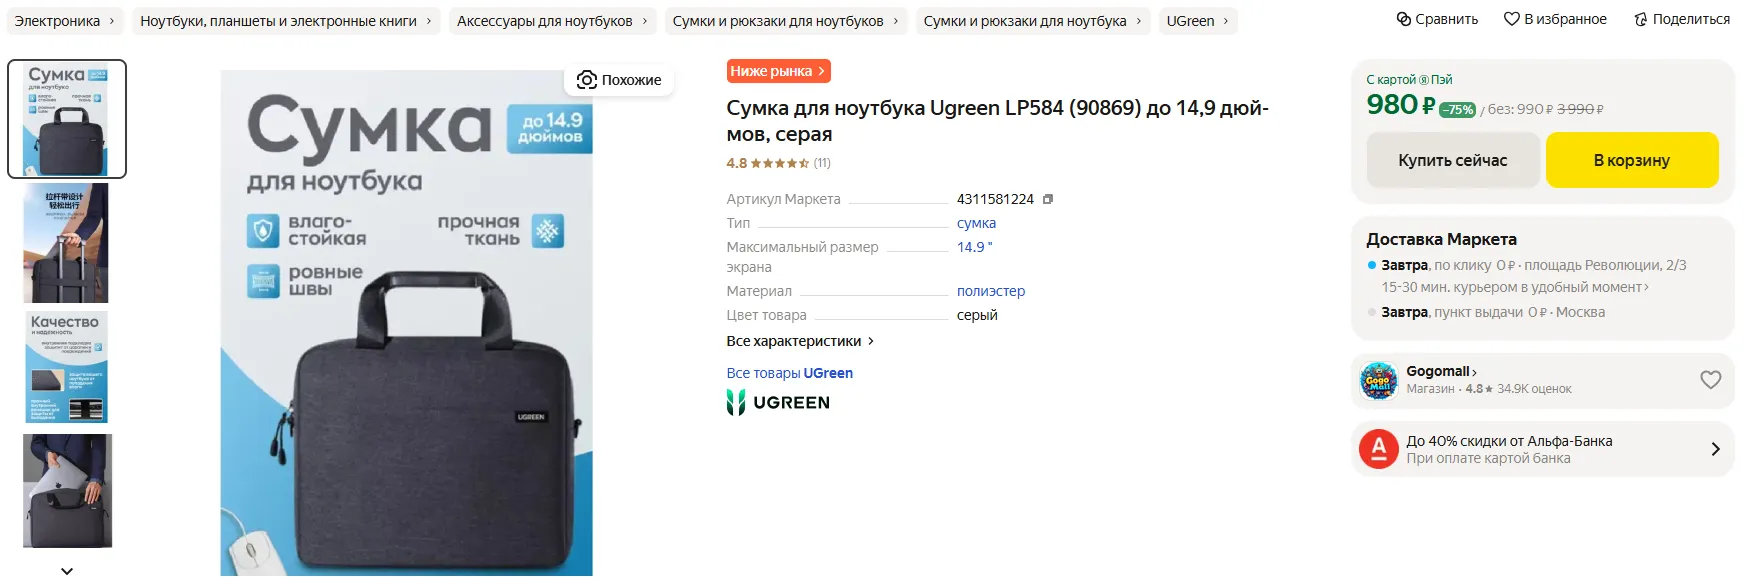Click the Ниже рынка price badge
This screenshot has height=585, width=1744.
click(x=778, y=71)
